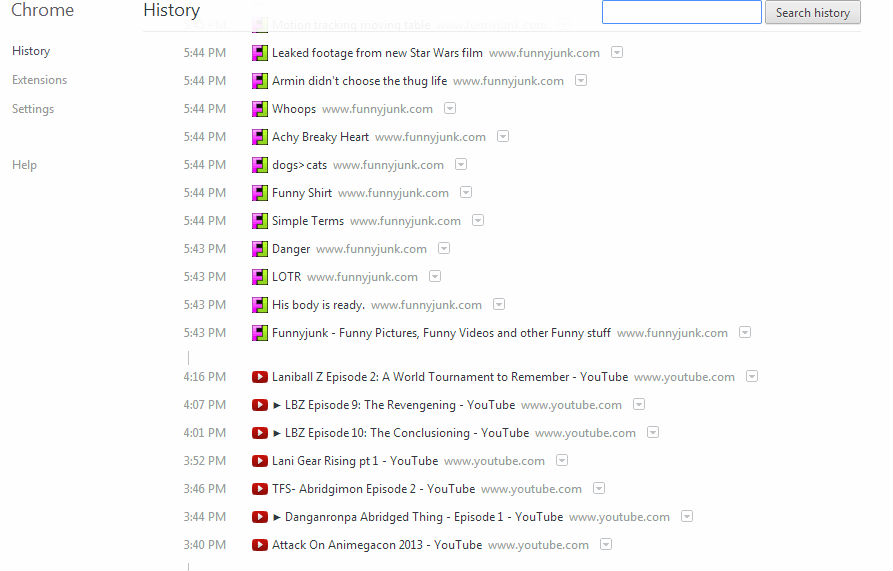Open dropdown arrow for 'LBZ Episode 10: The Conclusioning'
Viewport: 893px width, 571px height.
(653, 432)
